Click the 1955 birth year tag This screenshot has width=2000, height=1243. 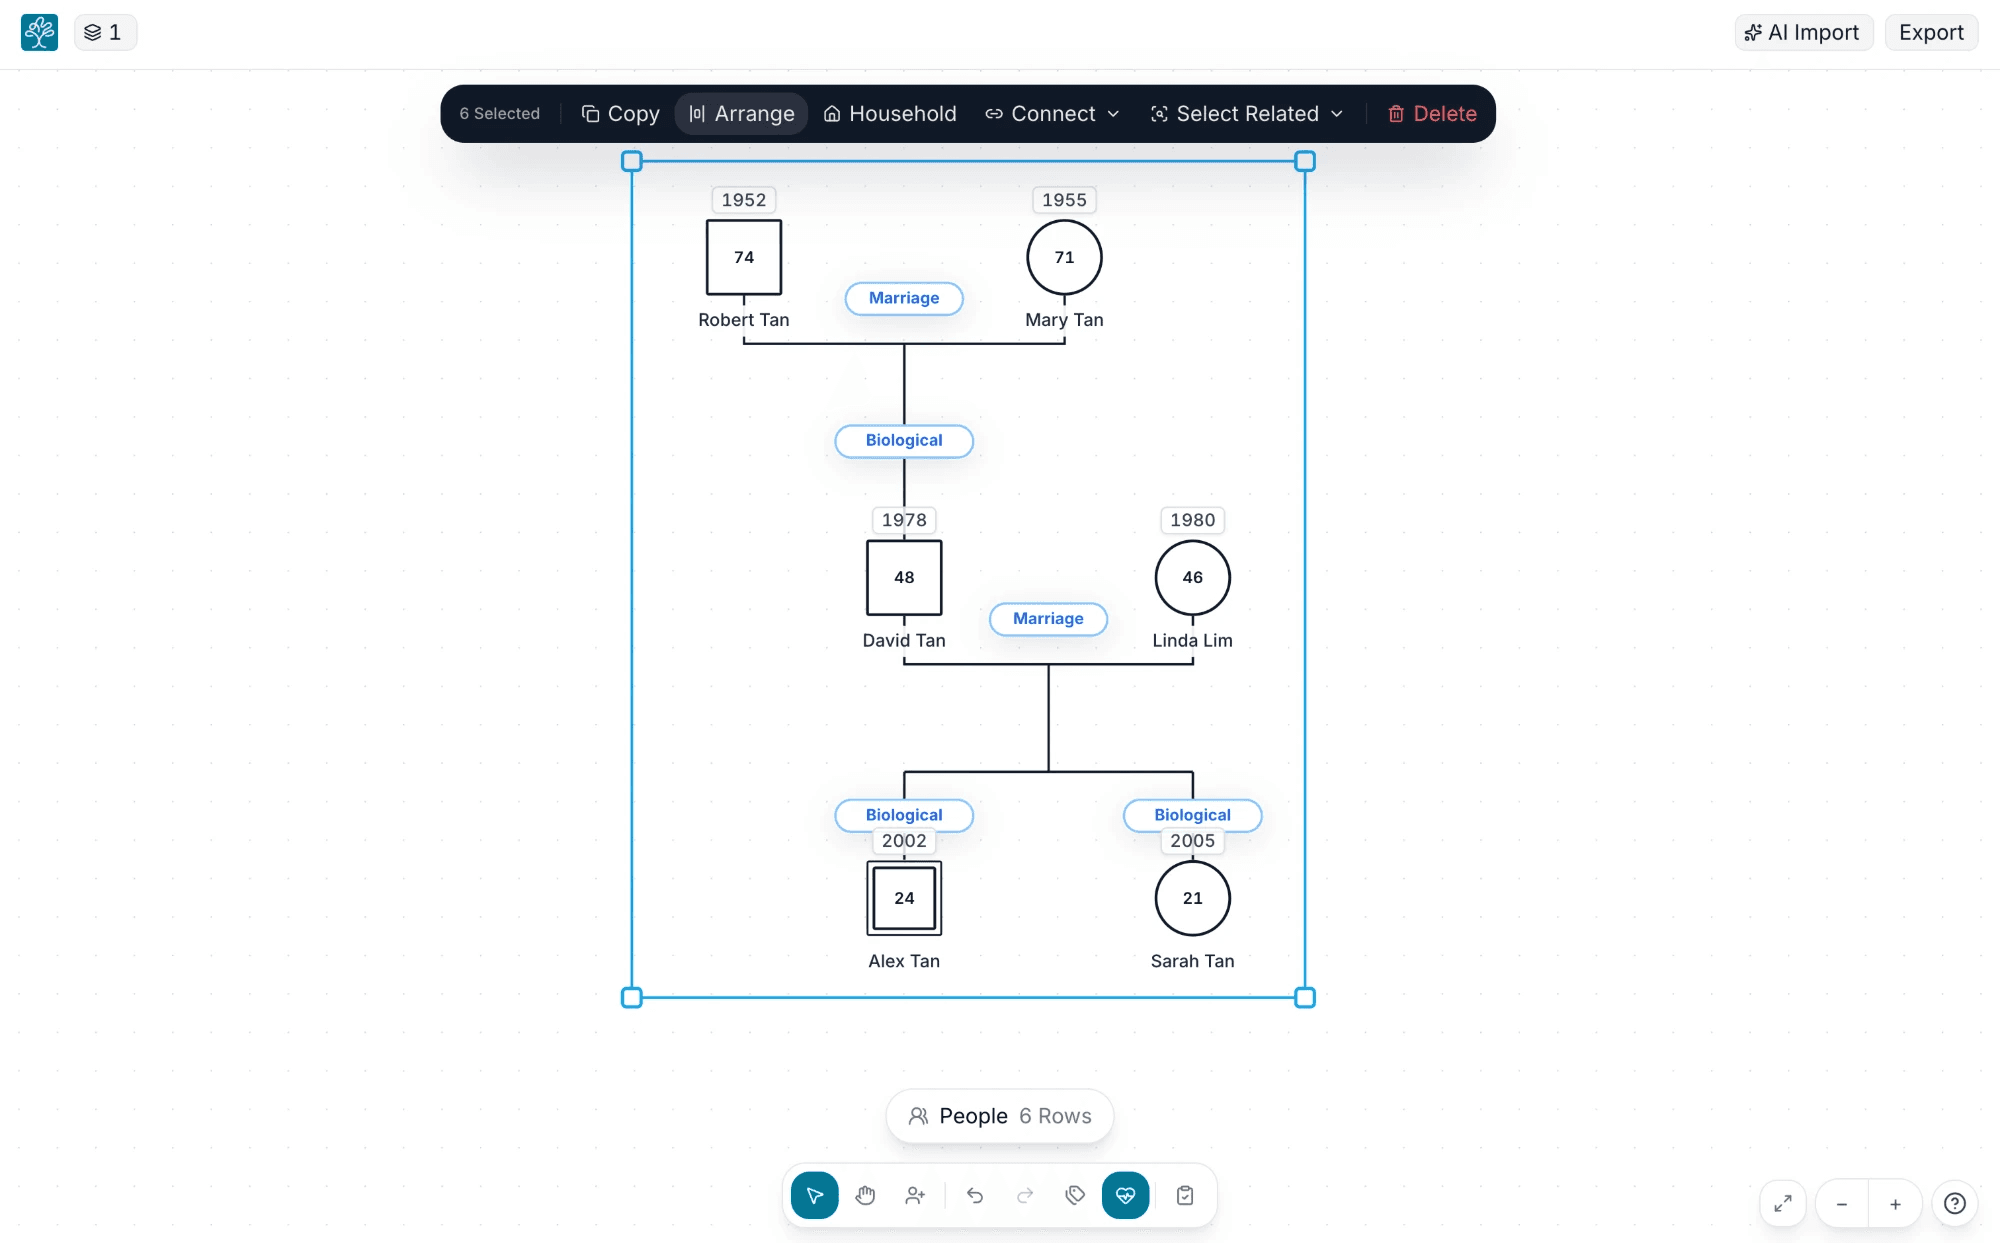1064,200
